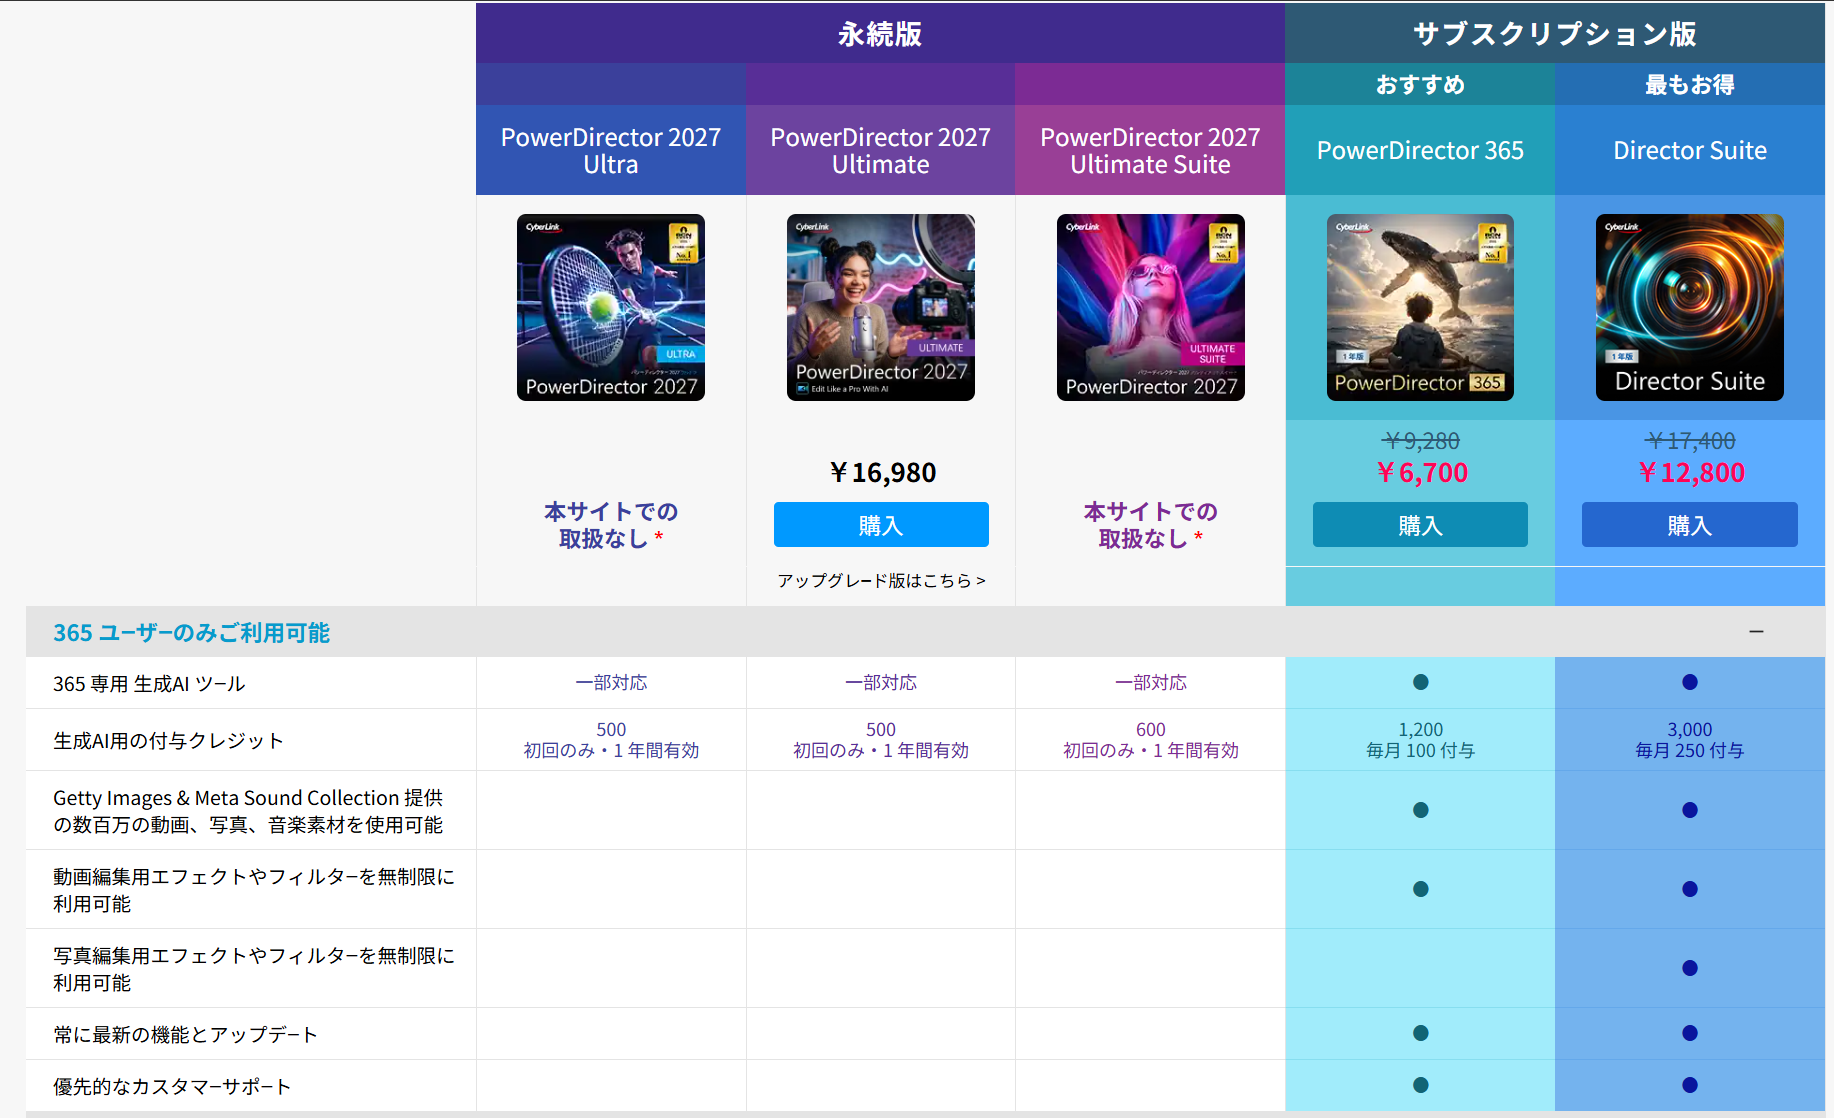Screen dimensions: 1834x1118
Task: Click the 常に最新の機能とアップデート row label
Action: [x=185, y=1035]
